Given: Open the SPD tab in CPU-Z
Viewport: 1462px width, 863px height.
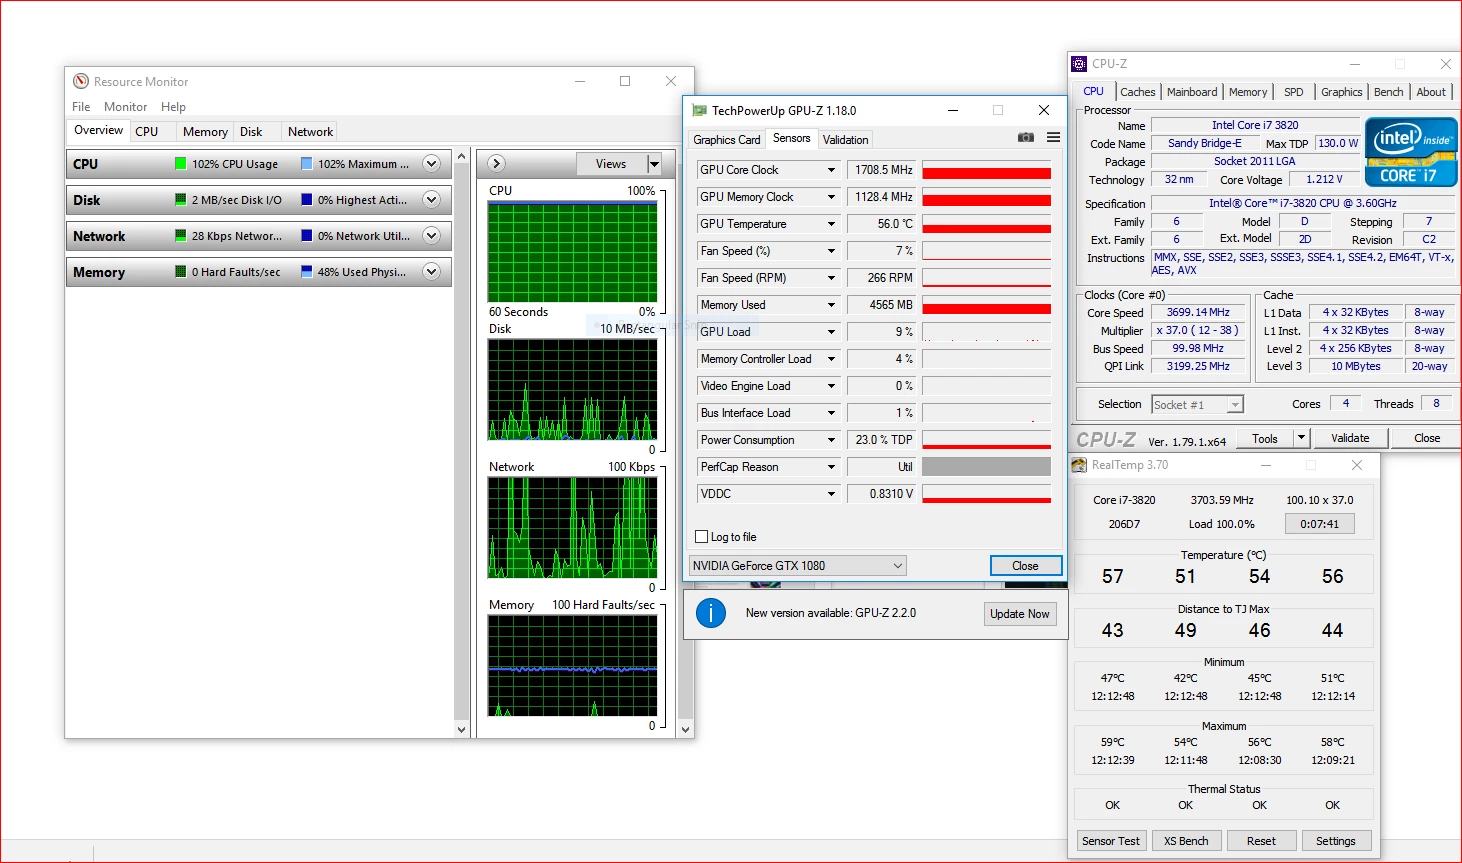Looking at the screenshot, I should click(x=1294, y=92).
